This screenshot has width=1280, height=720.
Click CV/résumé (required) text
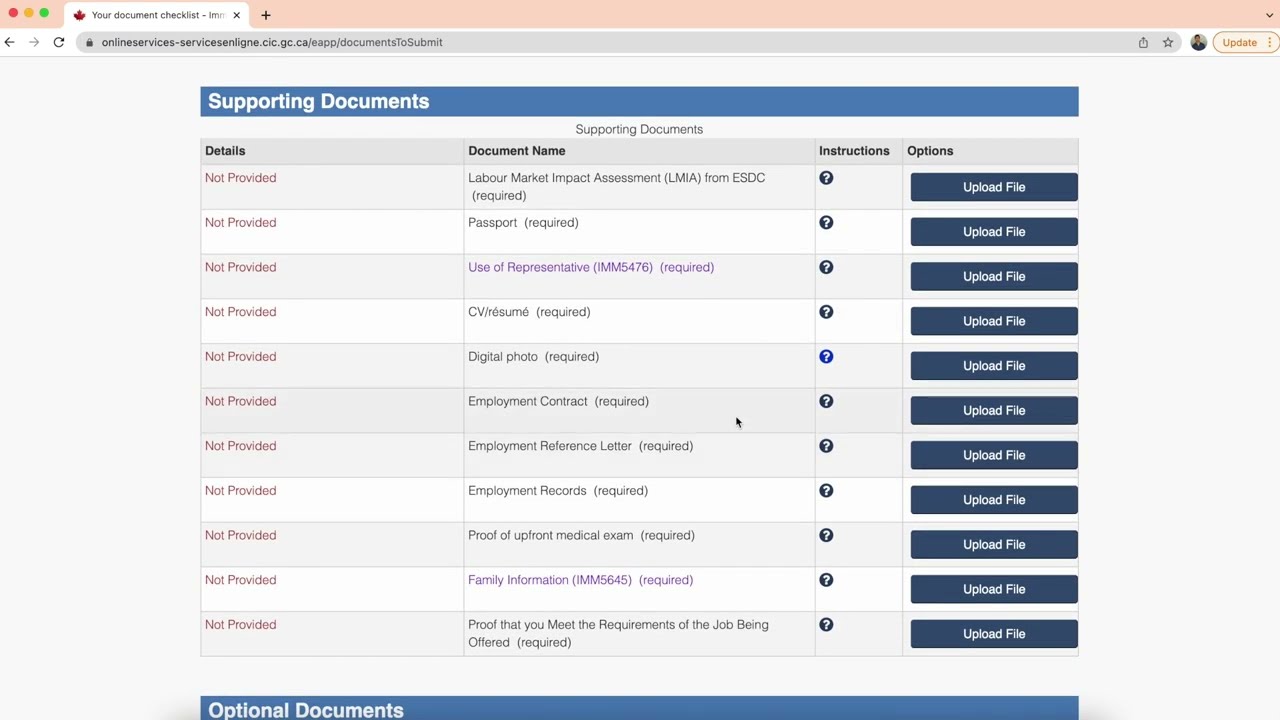(x=529, y=312)
